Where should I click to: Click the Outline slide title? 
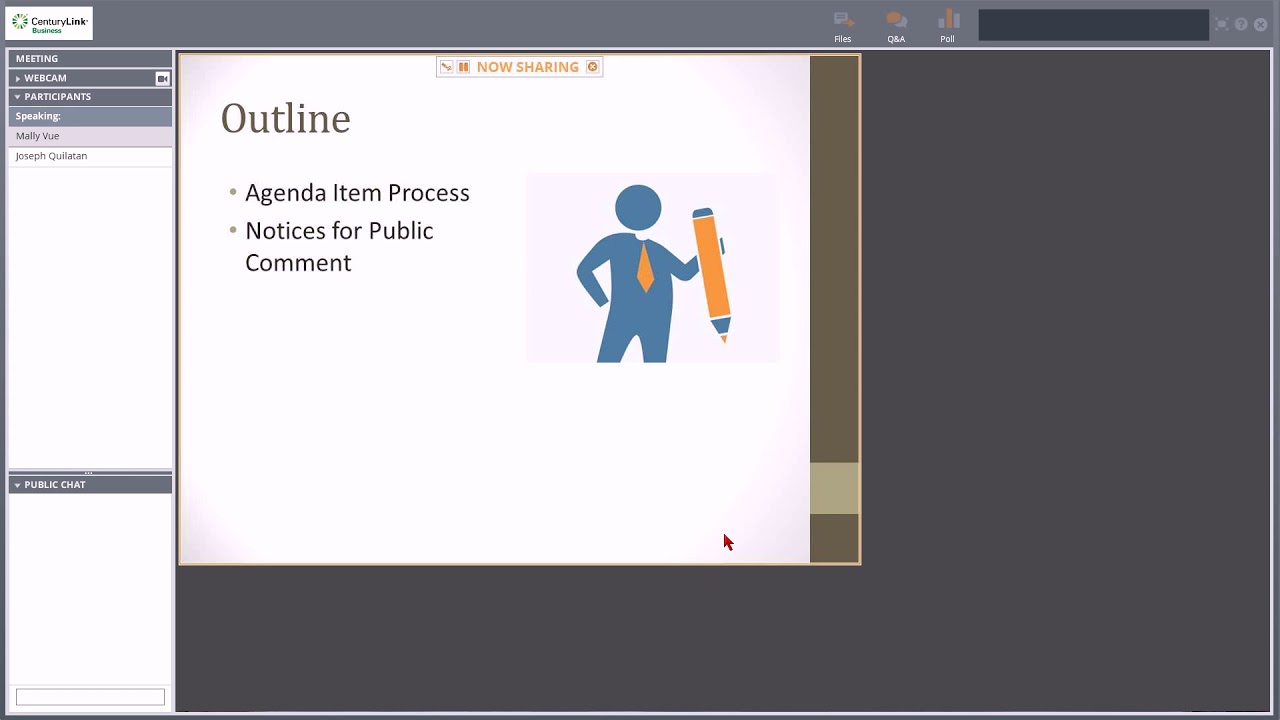pyautogui.click(x=285, y=118)
